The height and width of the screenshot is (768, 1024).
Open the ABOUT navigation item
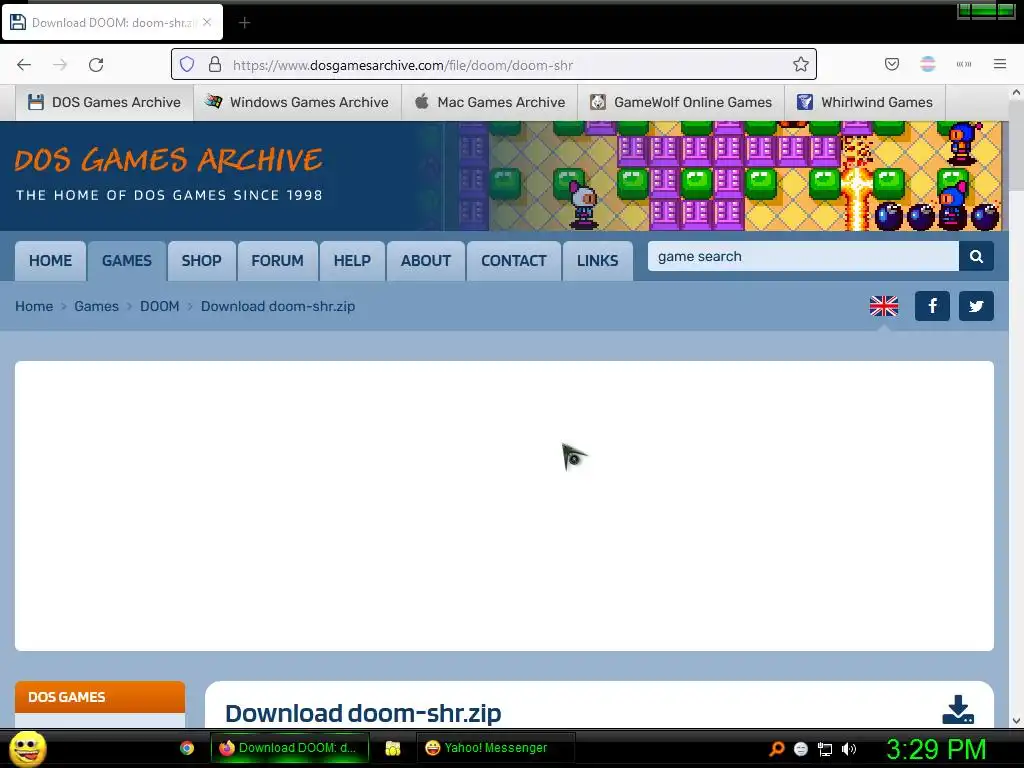point(426,261)
